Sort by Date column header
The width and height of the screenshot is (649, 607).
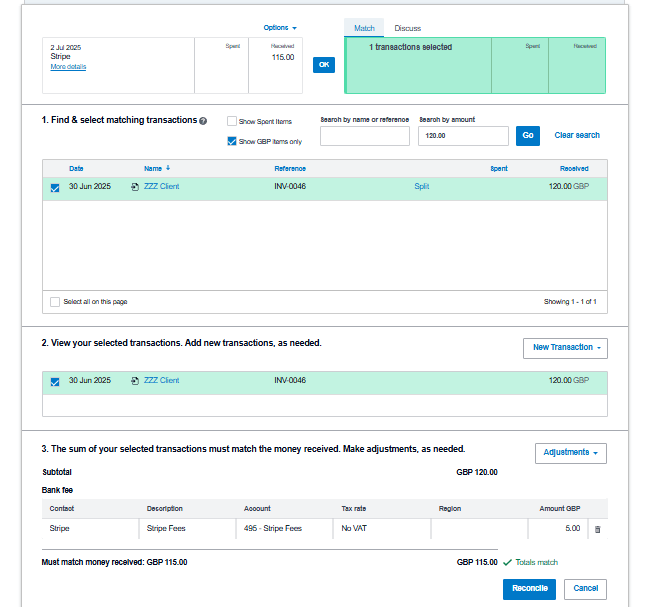(76, 168)
